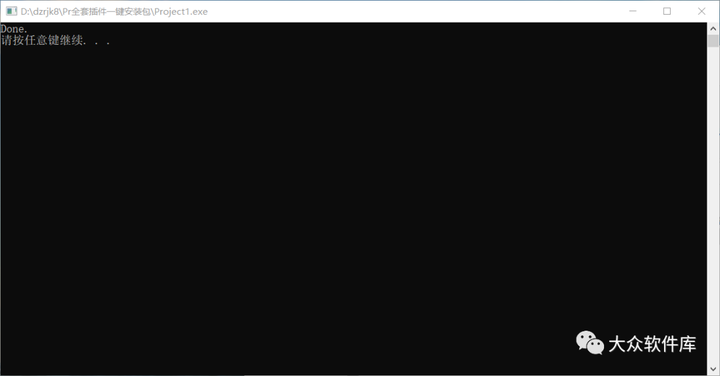Click the 'Done.' output line
720x376 pixels.
click(x=14, y=29)
